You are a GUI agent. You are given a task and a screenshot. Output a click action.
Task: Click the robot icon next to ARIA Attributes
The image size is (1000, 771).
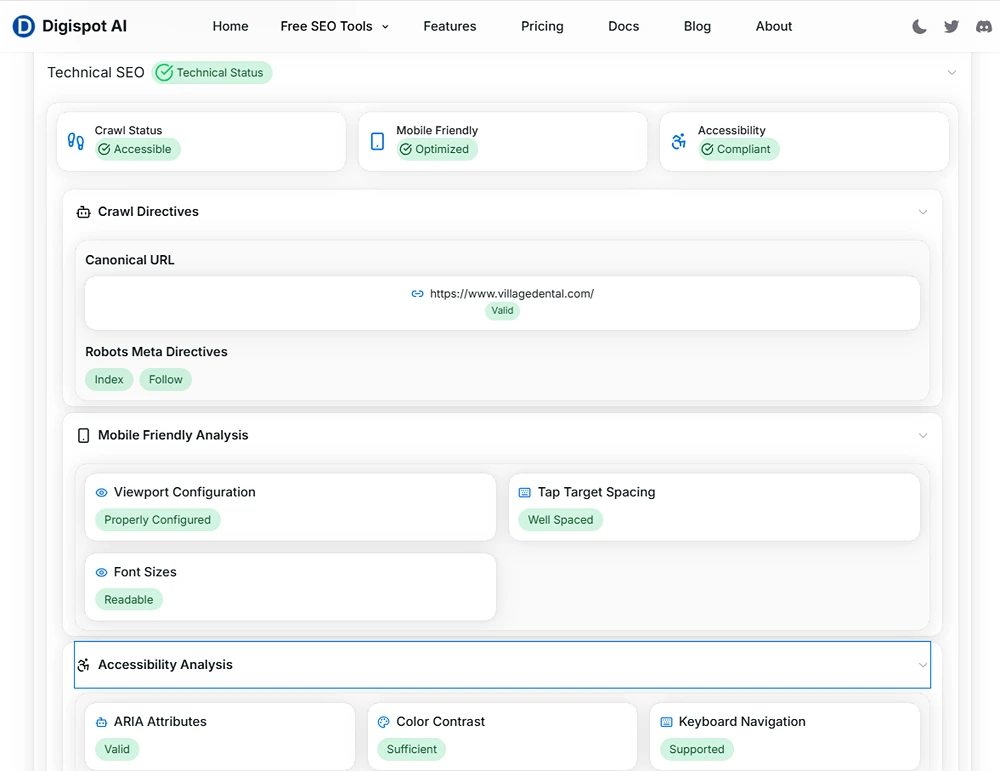pyautogui.click(x=101, y=722)
